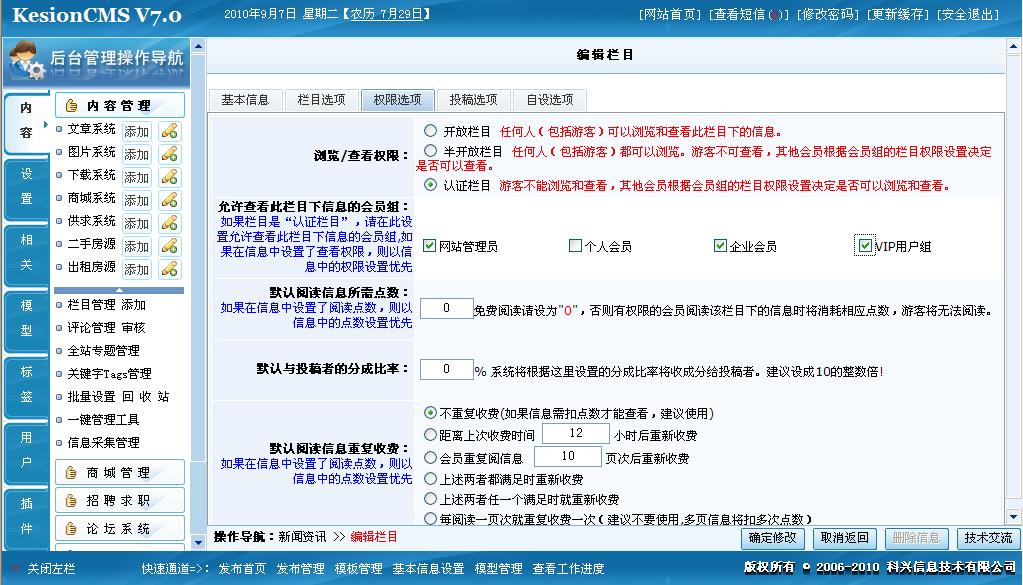Click the sidebar scrollbar down arrow
This screenshot has height=585, width=1023.
tap(198, 542)
